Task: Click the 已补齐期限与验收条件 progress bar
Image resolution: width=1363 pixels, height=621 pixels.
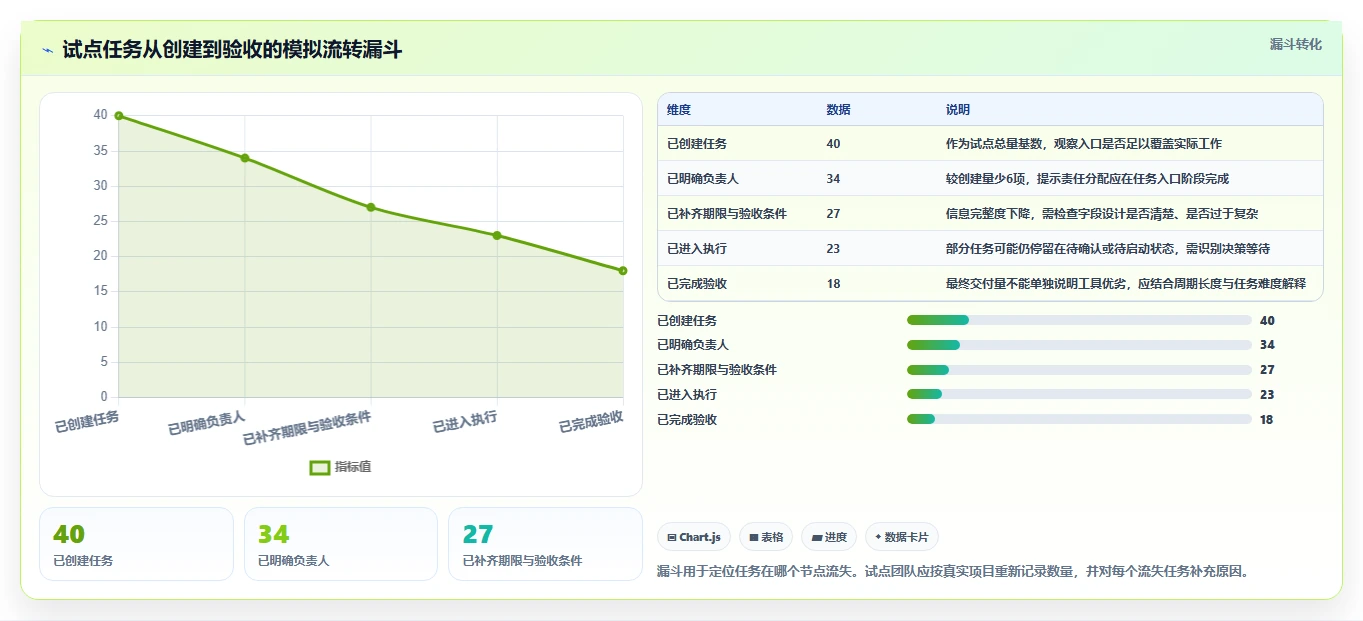Action: 1079,370
